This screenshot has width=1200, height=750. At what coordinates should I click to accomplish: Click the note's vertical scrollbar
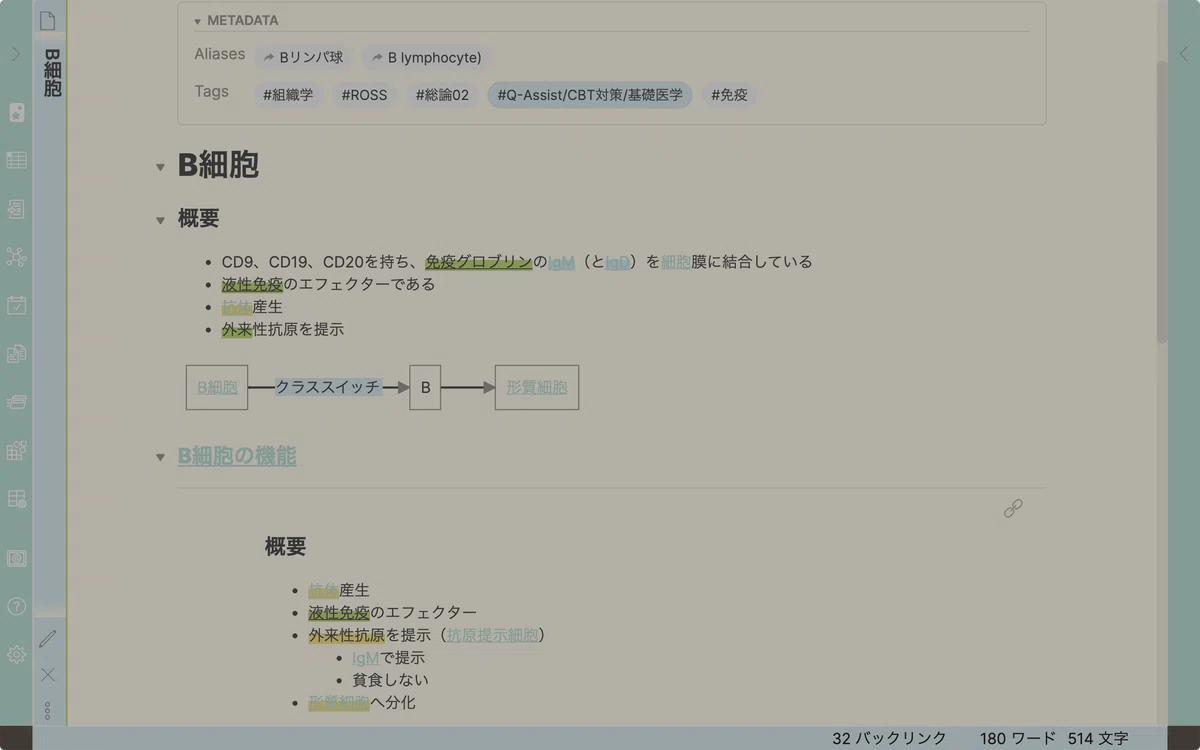click(x=1161, y=200)
